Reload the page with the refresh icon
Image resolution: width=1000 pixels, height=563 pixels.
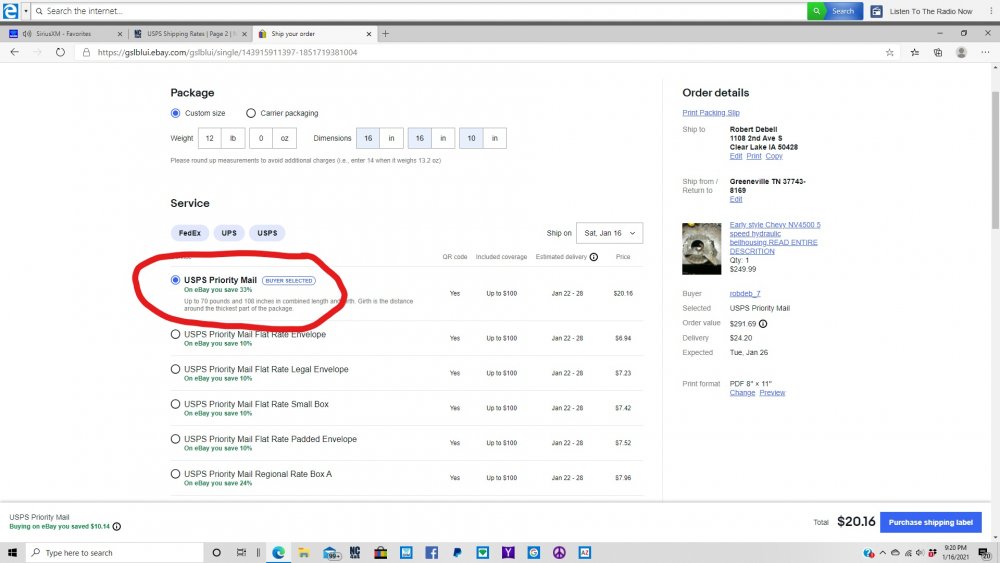60,52
